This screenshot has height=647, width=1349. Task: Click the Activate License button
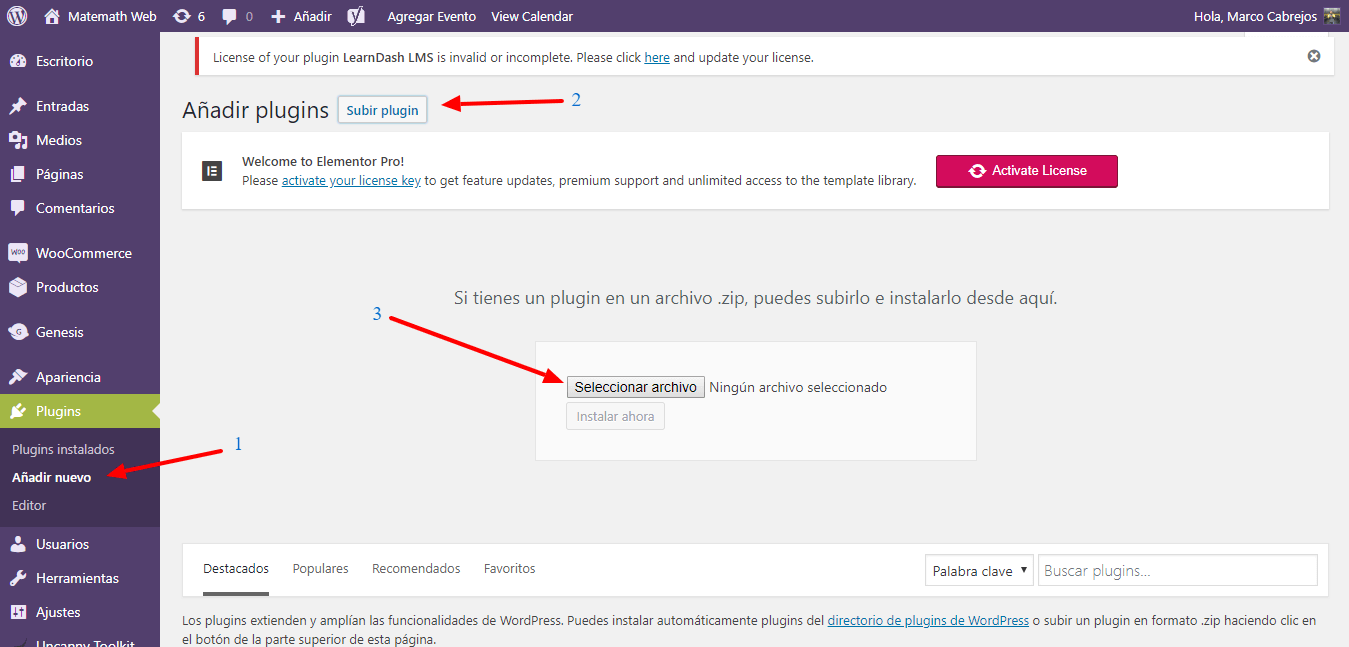click(x=1026, y=171)
